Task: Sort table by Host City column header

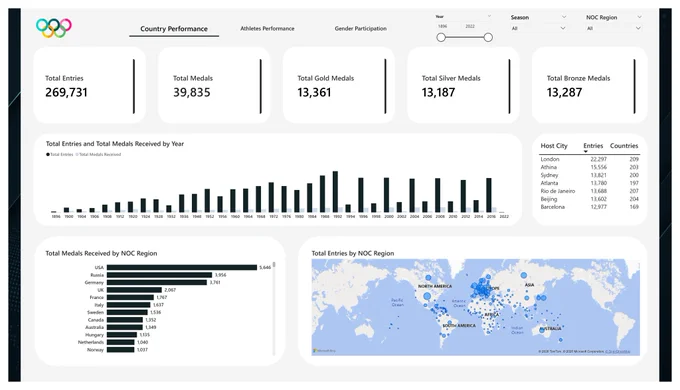Action: [x=554, y=146]
